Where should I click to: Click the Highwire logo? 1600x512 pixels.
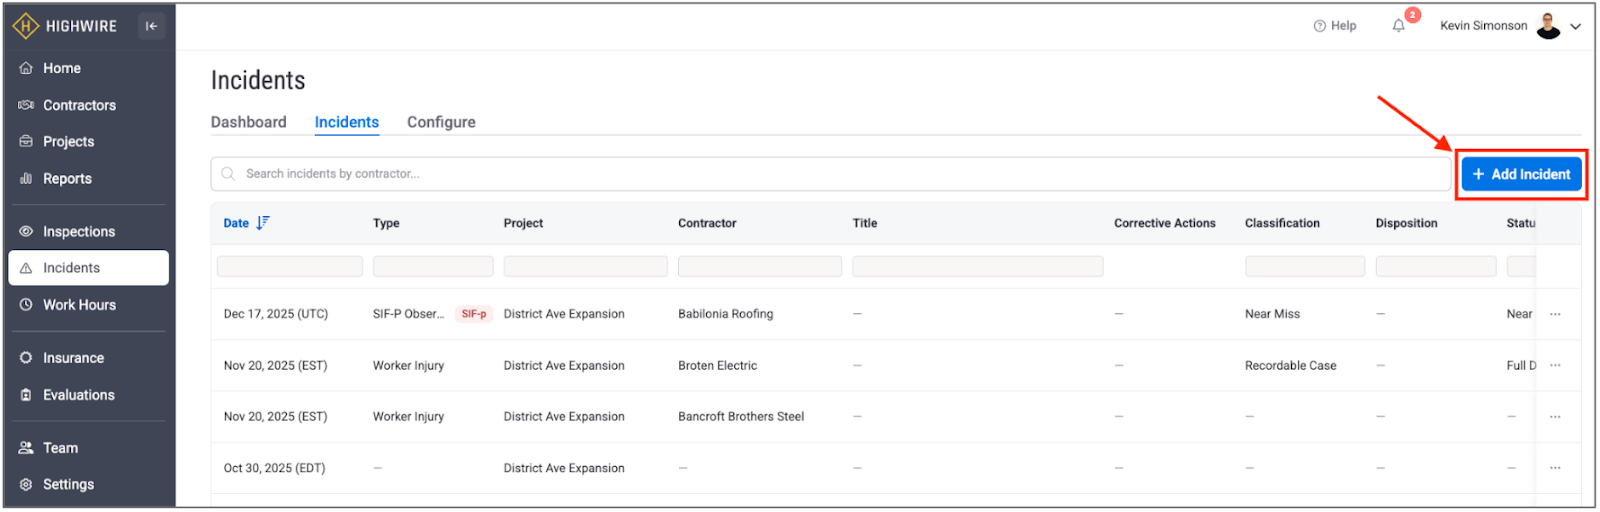pos(65,26)
